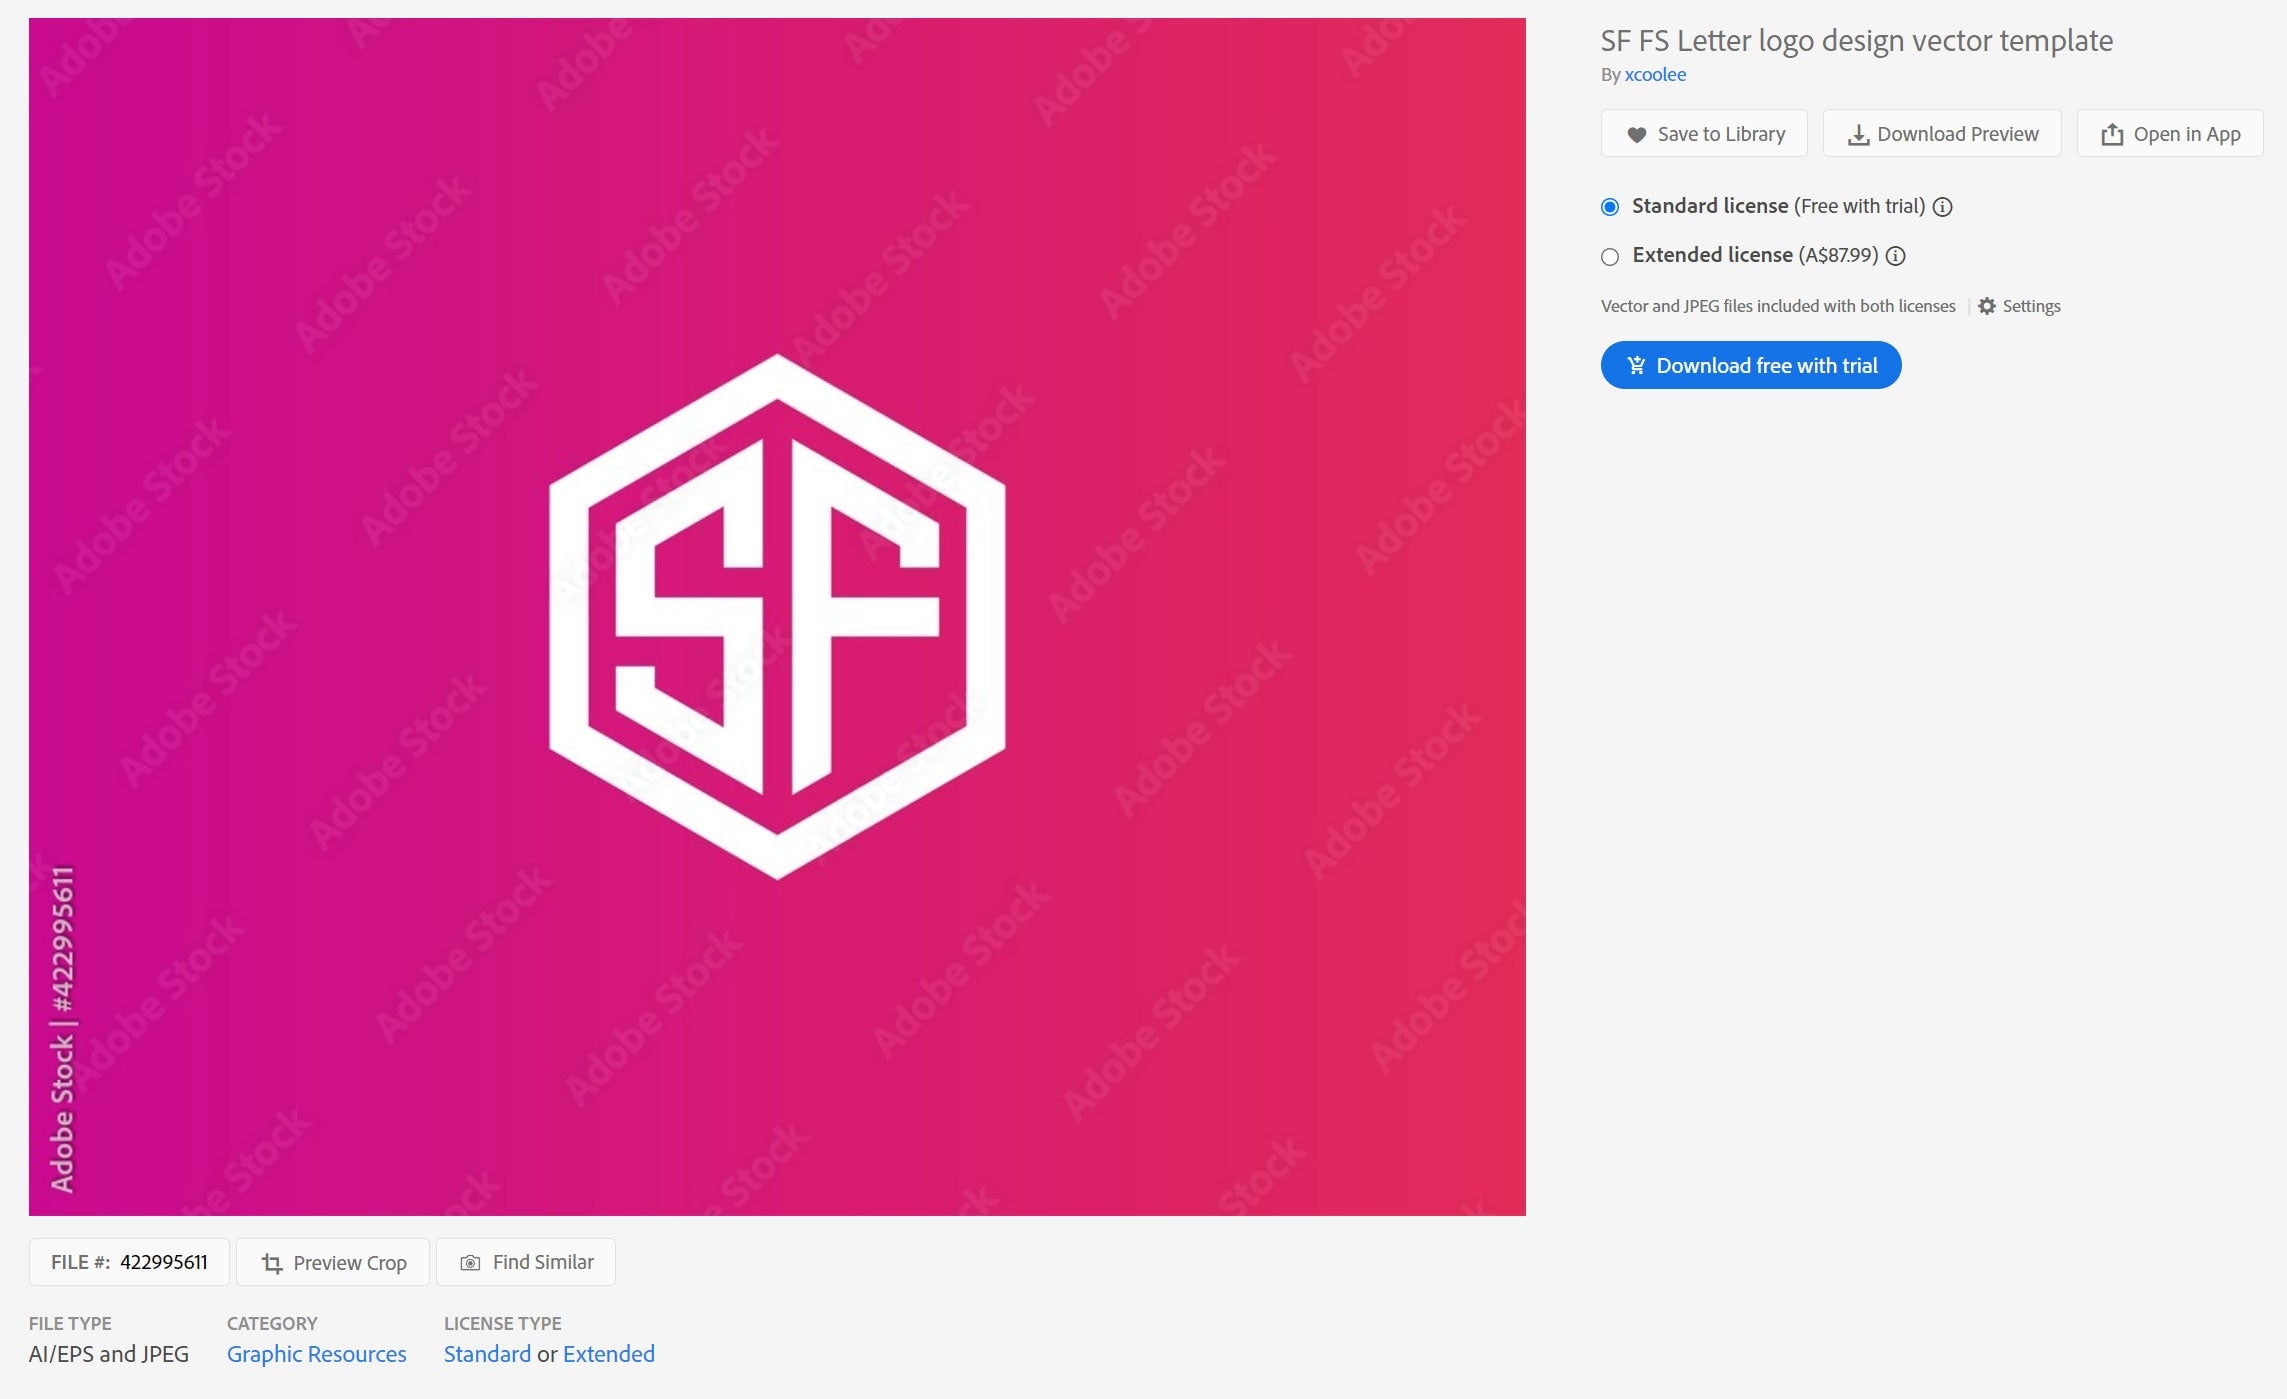Click the Download Preview button label
Image resolution: width=2287 pixels, height=1399 pixels.
tap(1958, 134)
